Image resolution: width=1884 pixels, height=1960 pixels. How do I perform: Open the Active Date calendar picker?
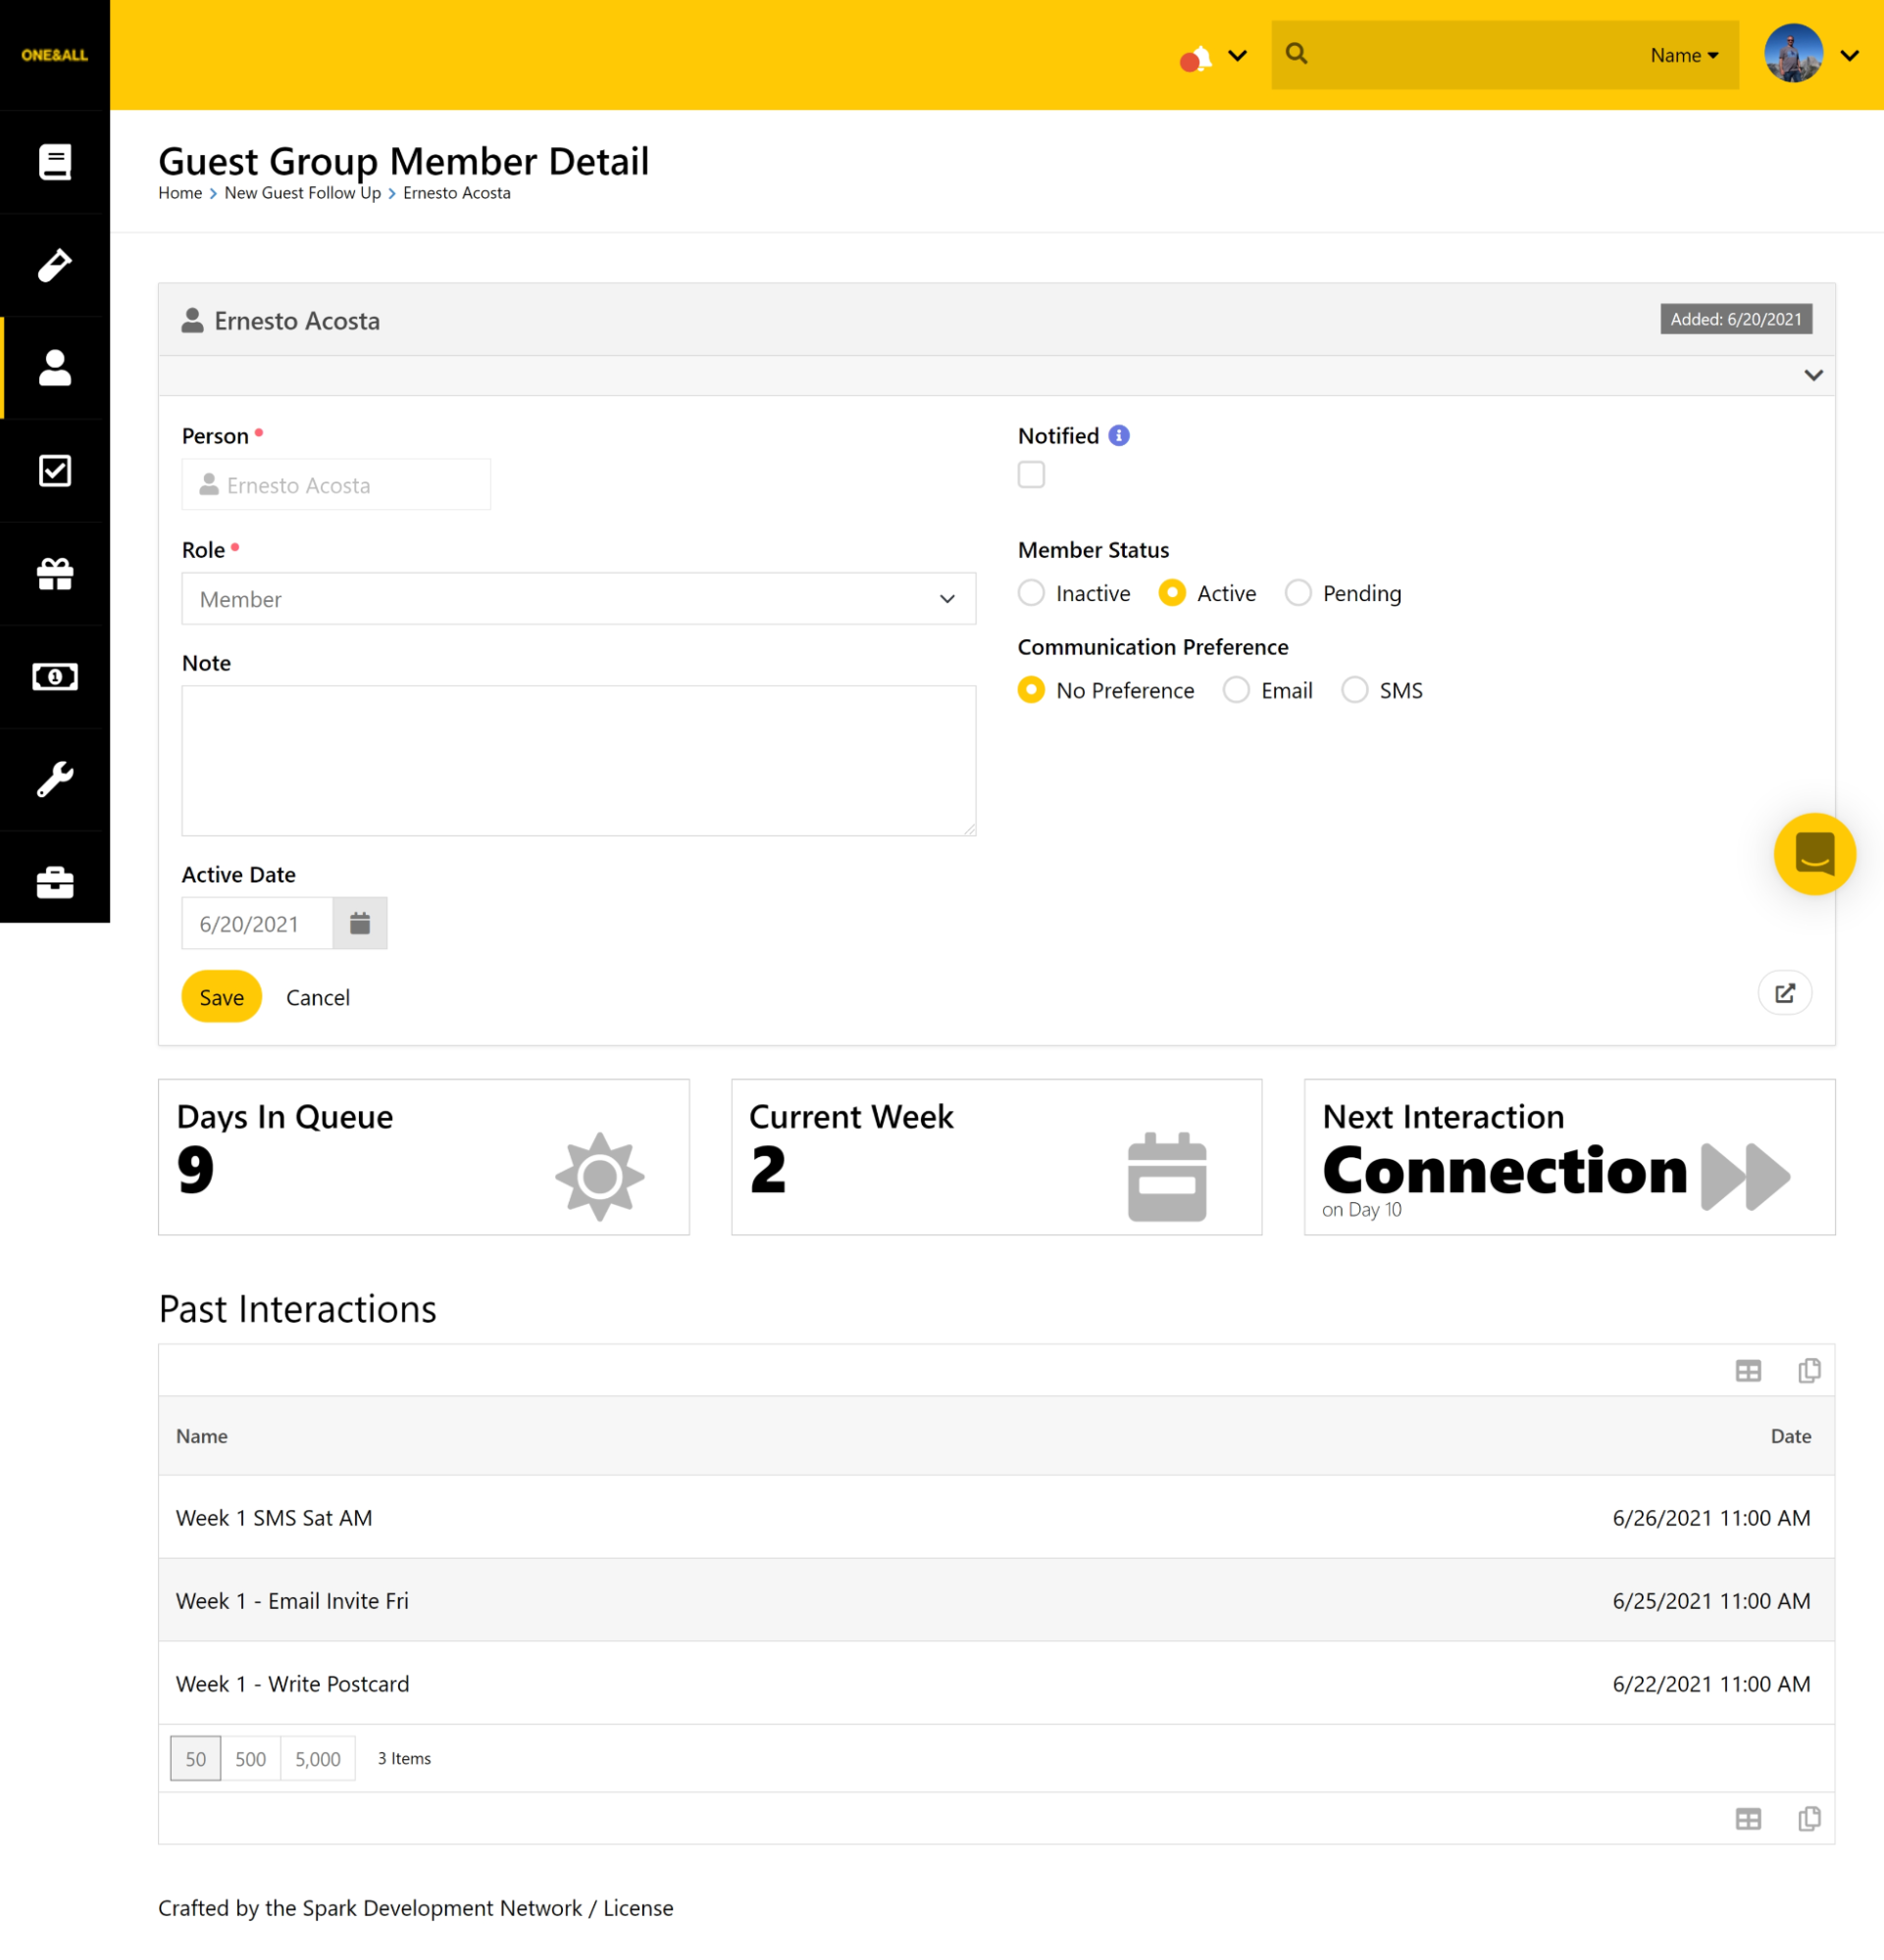[x=360, y=923]
